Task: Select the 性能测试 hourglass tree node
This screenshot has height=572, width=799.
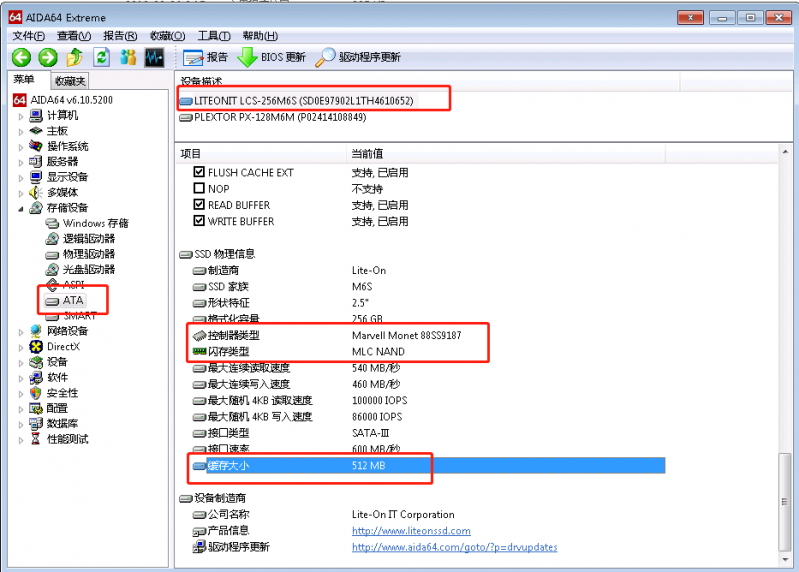Action: coord(59,439)
